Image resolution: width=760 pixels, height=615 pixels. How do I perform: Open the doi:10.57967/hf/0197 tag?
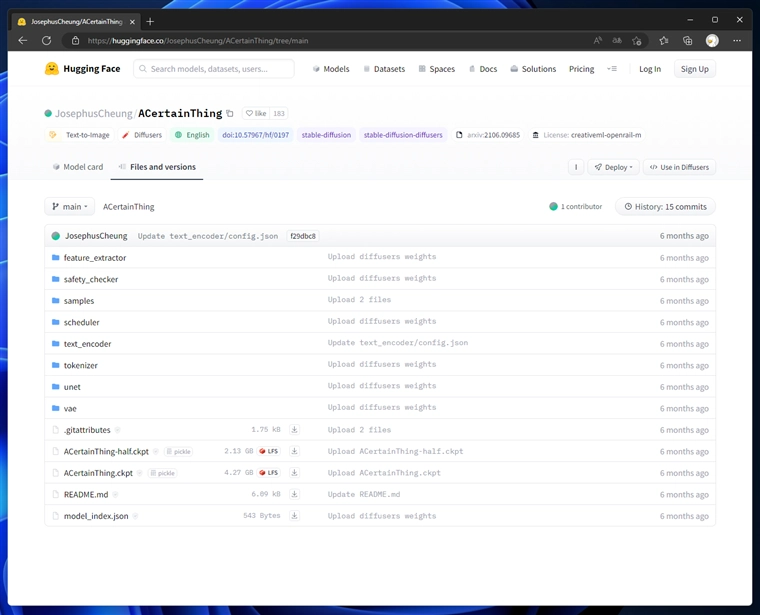(255, 135)
